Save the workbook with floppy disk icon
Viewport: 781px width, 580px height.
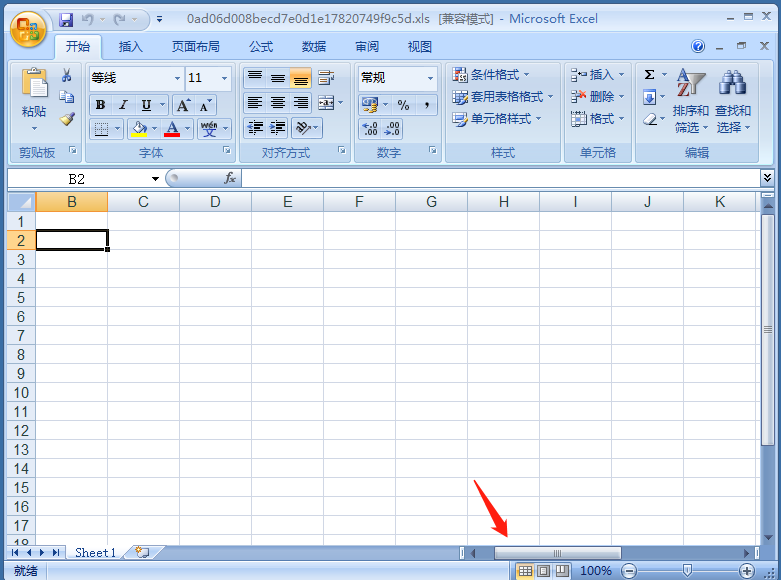[x=66, y=20]
